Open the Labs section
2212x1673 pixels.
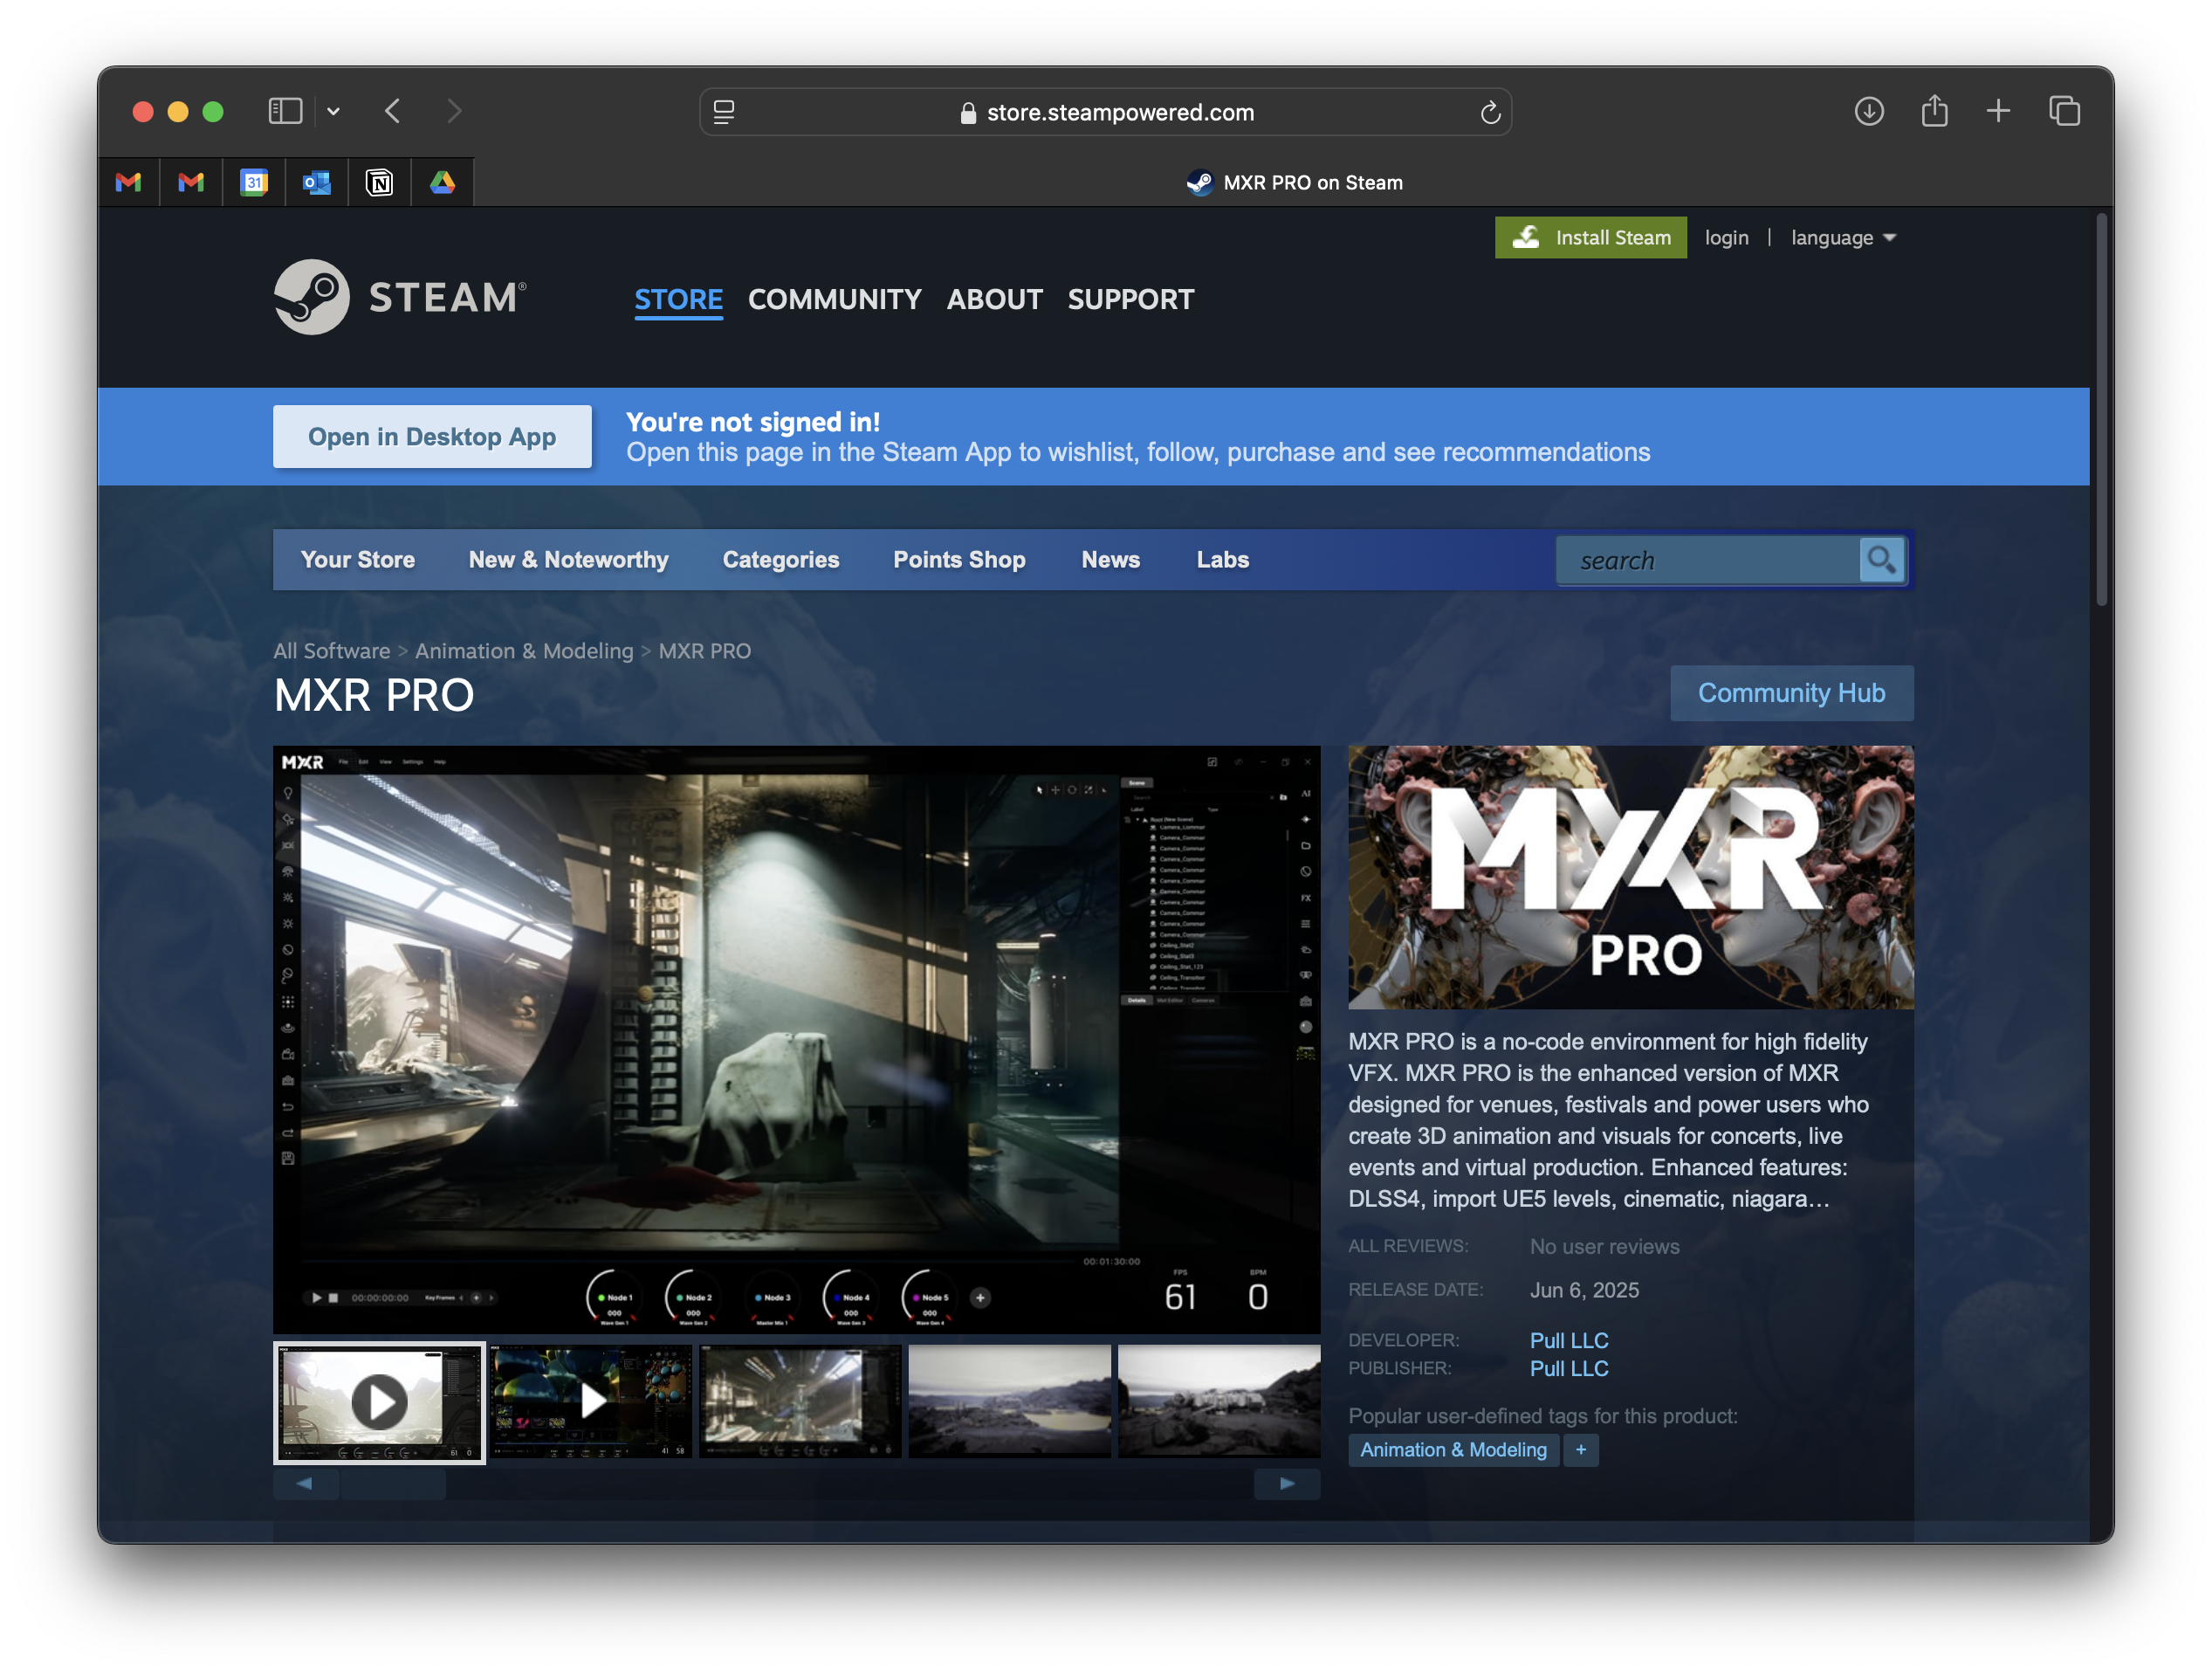coord(1222,560)
